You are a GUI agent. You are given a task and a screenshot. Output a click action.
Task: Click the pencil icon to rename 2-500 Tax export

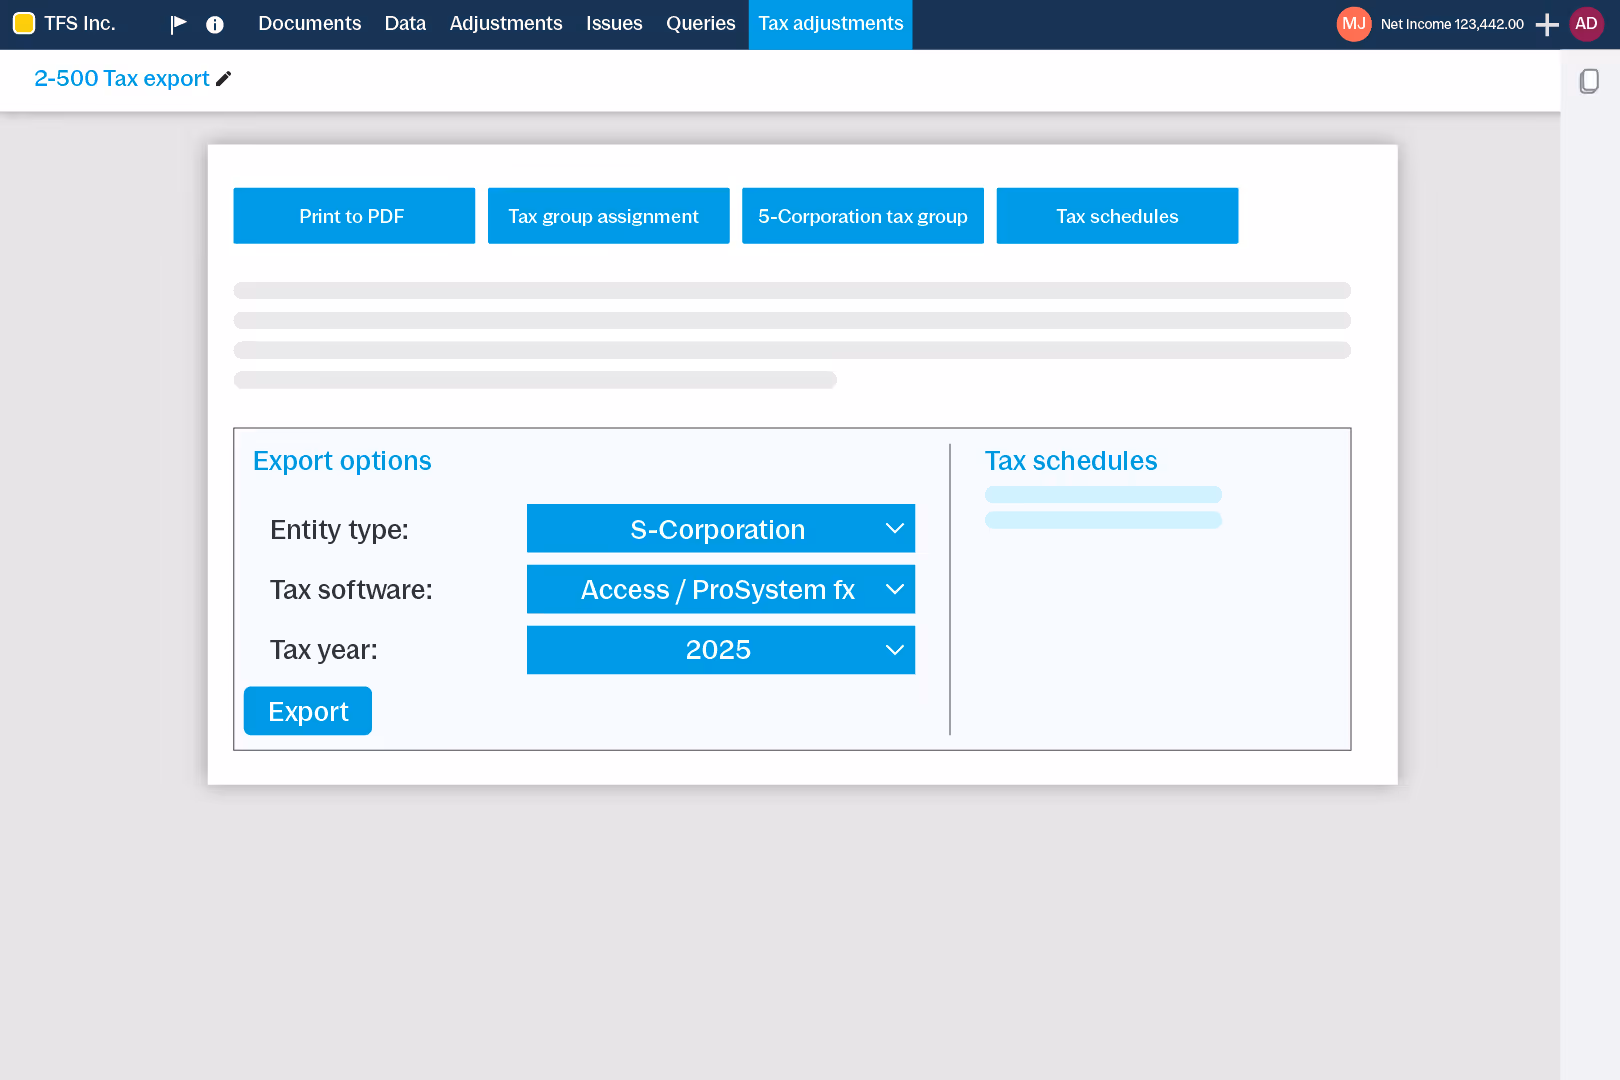(x=223, y=78)
